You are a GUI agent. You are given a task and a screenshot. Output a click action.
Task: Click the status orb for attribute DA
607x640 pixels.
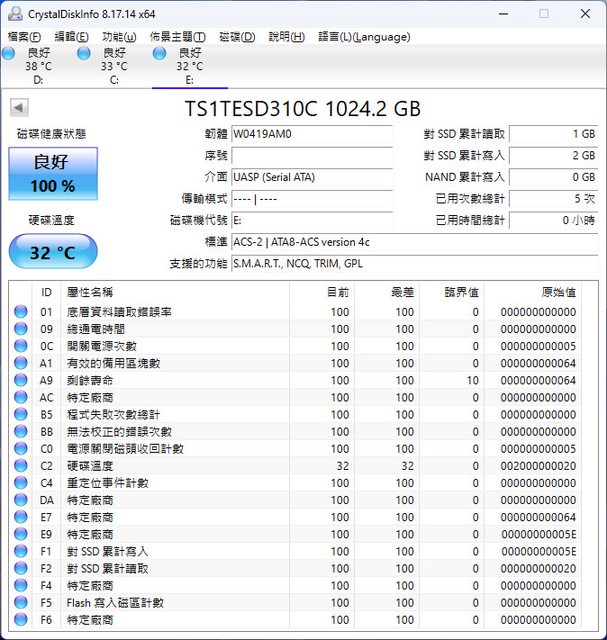[20, 500]
